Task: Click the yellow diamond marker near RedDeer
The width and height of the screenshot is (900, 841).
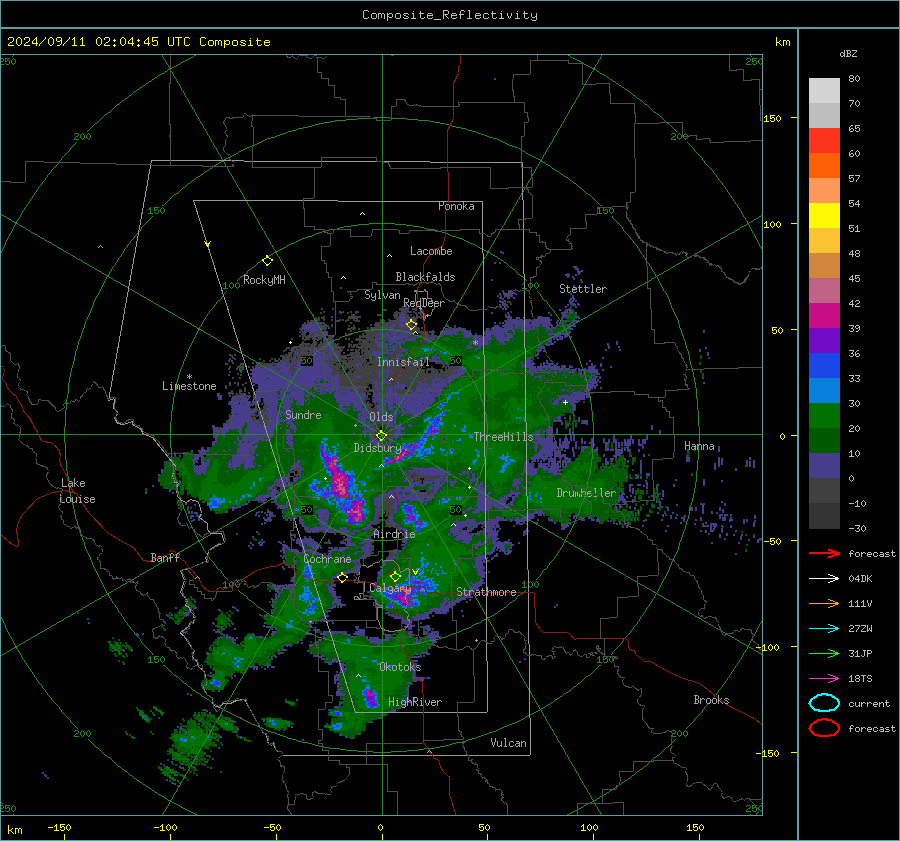Action: click(x=411, y=325)
